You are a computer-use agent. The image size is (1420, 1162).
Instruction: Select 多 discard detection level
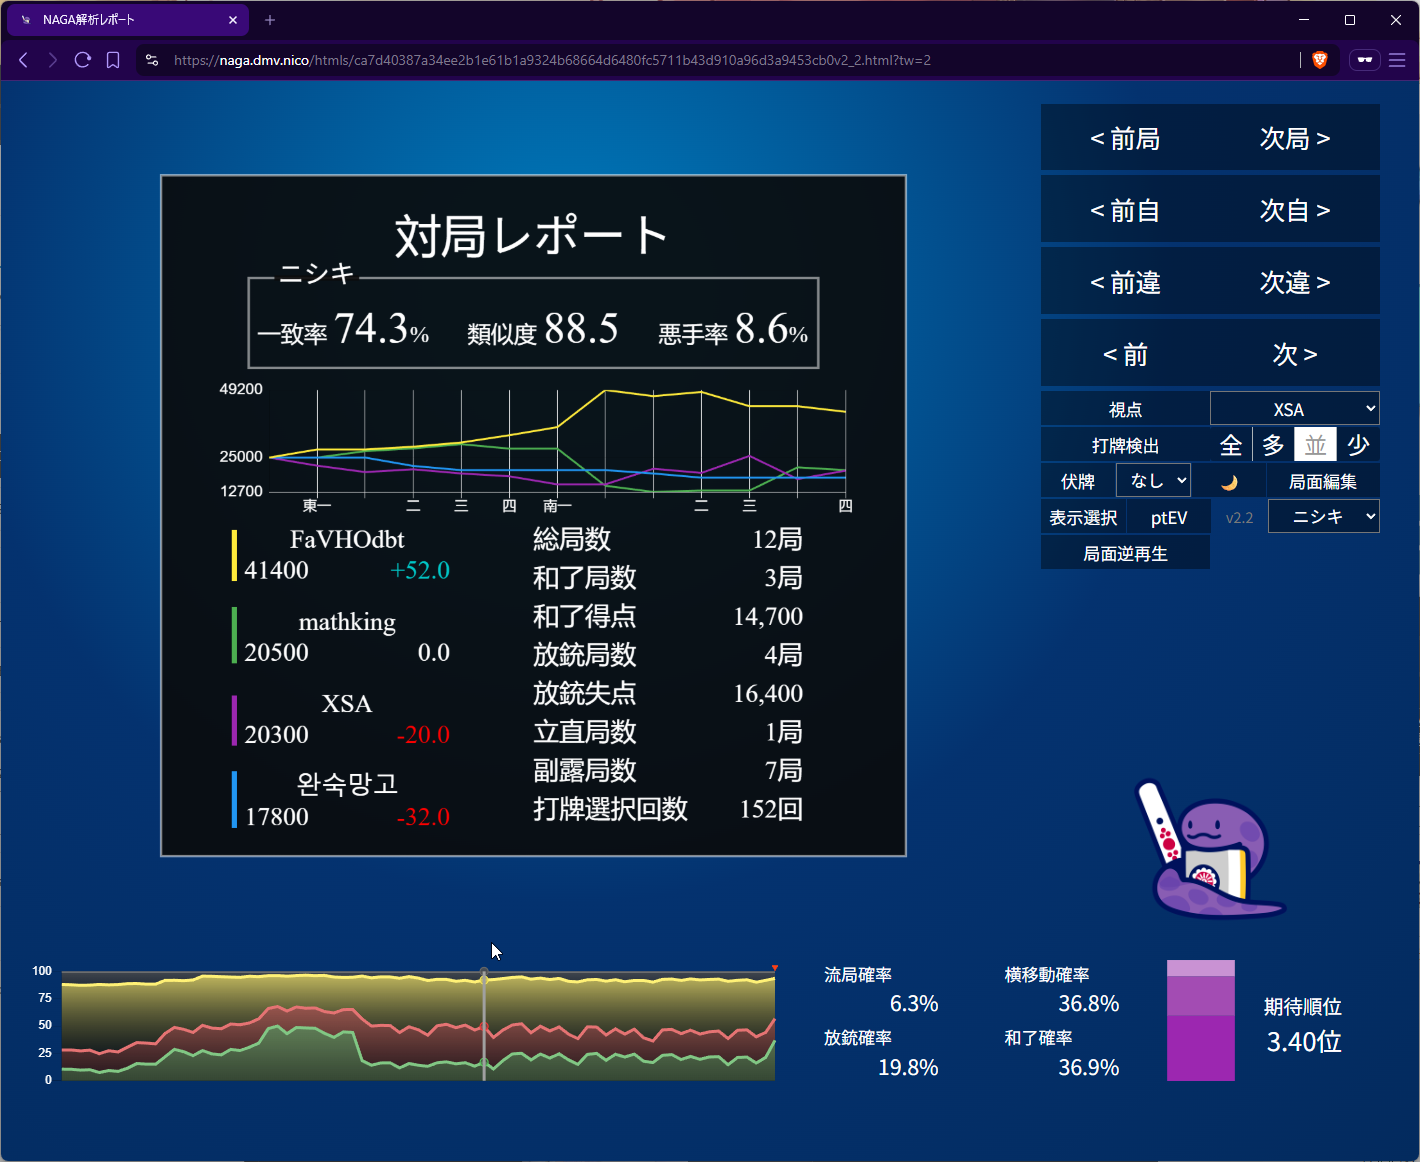1273,445
